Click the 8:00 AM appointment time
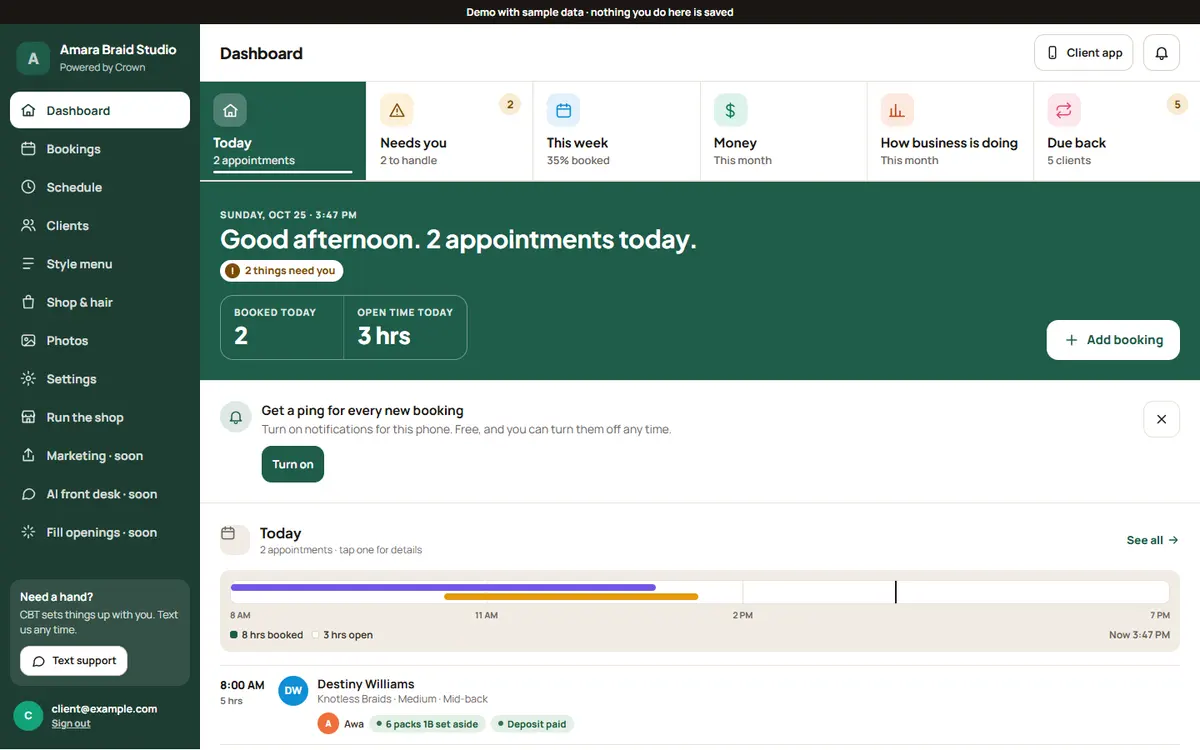The width and height of the screenshot is (1200, 750). click(242, 685)
